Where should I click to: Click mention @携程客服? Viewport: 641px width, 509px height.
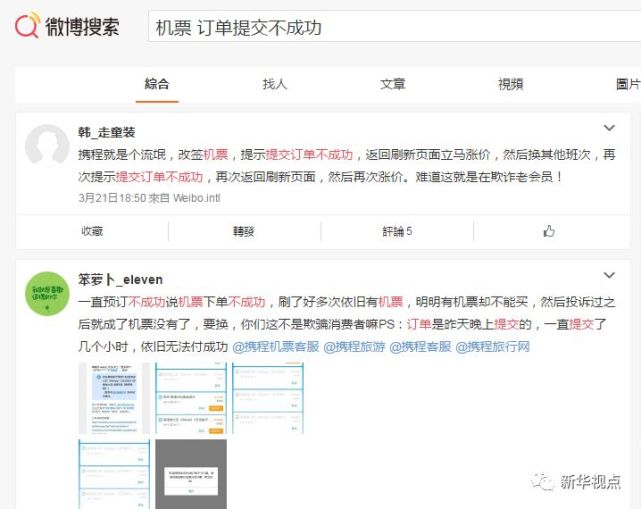(420, 347)
